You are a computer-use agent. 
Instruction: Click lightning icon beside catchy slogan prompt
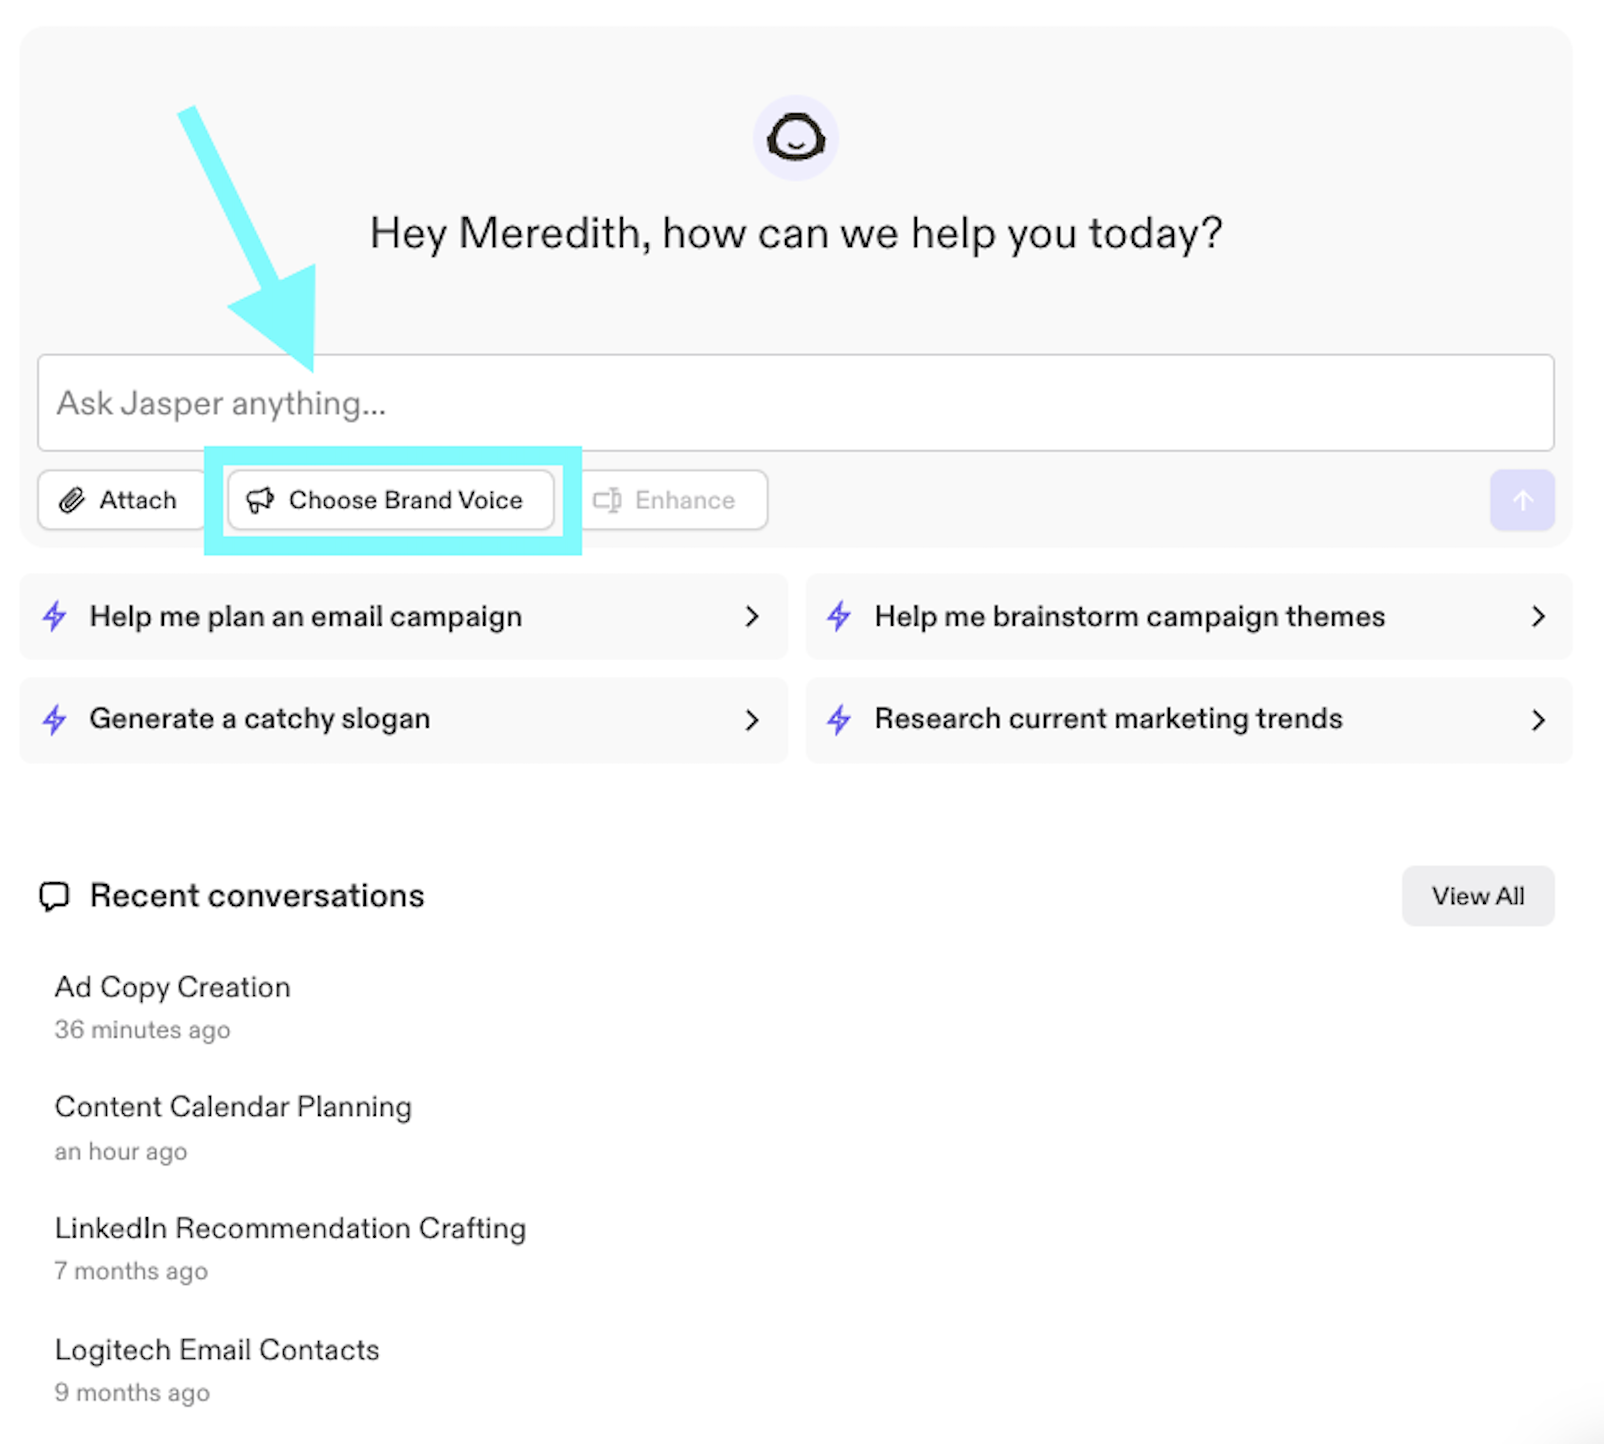point(55,719)
